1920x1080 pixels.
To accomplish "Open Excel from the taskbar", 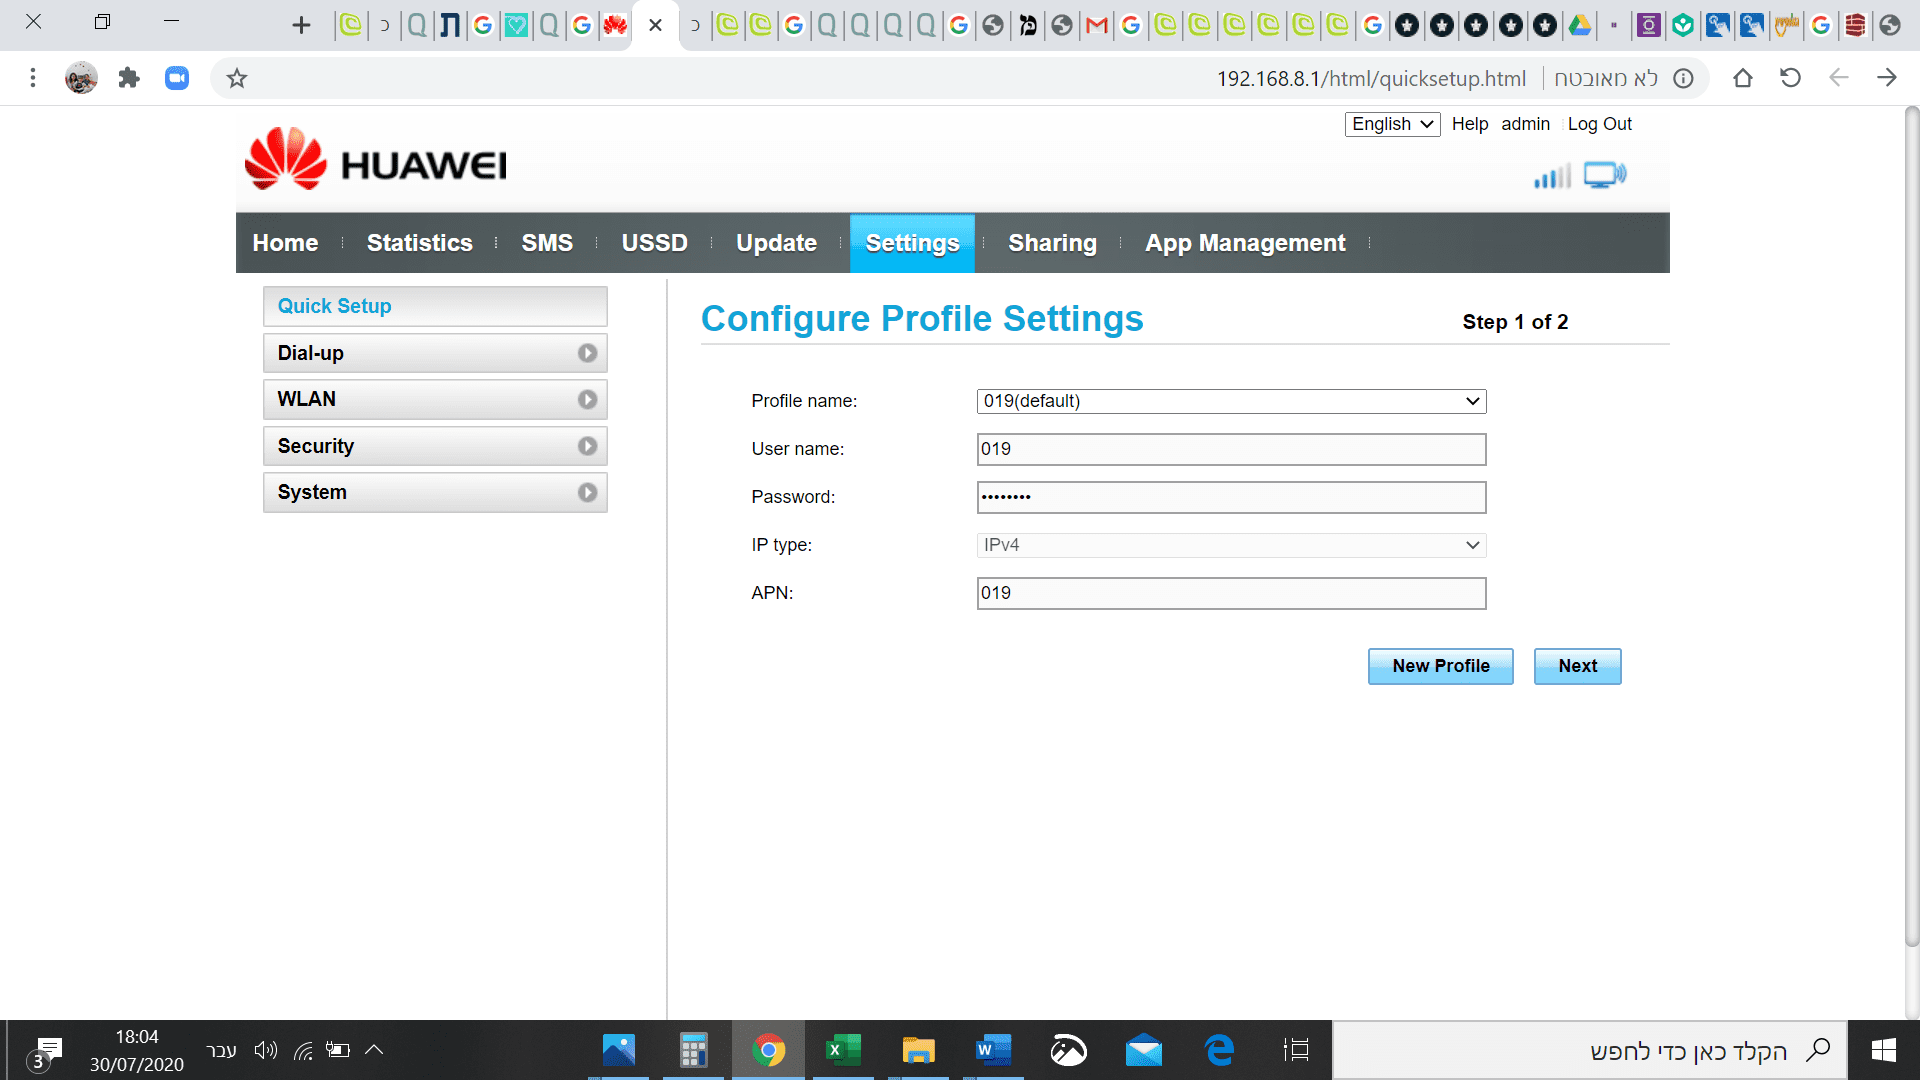I will click(x=843, y=1050).
